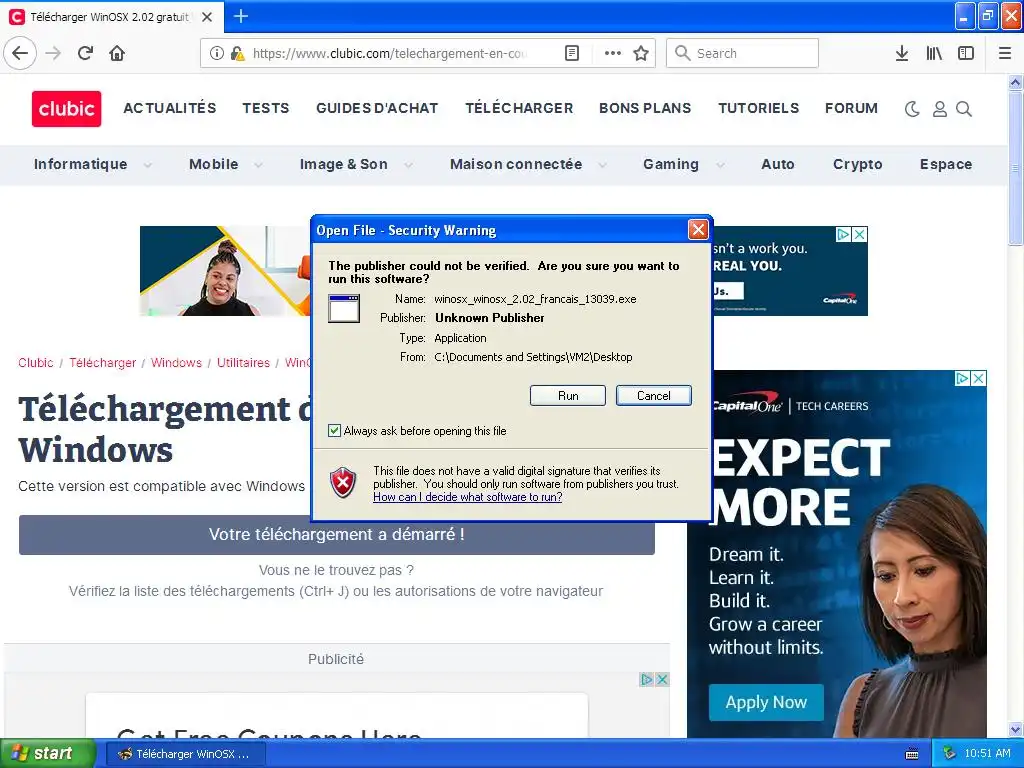Click the browser forward arrow
The image size is (1024, 768).
click(x=54, y=53)
